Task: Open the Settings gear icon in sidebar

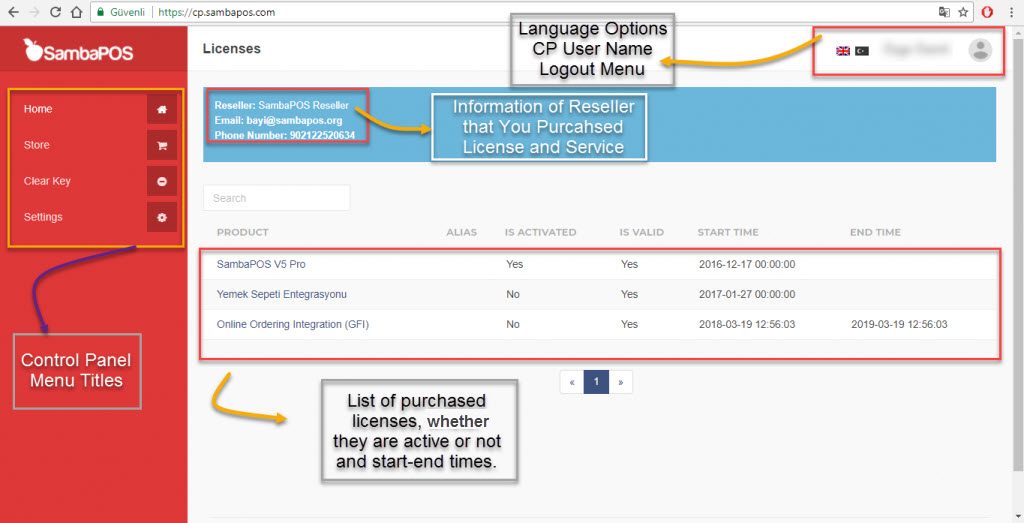Action: tap(162, 217)
